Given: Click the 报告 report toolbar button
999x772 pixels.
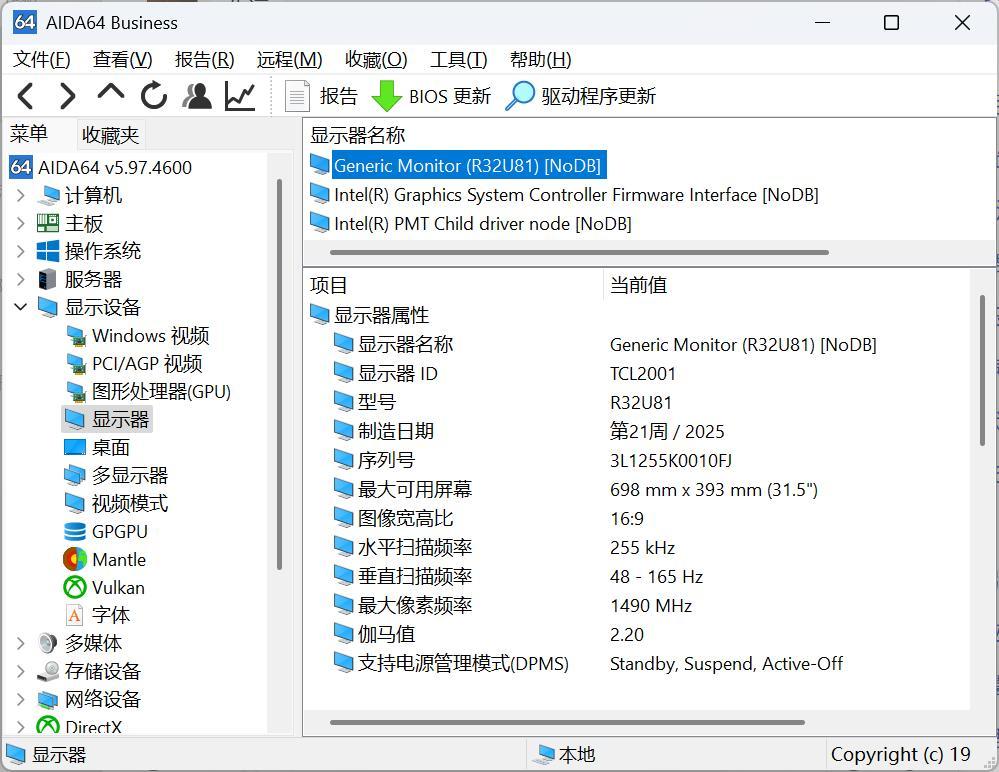Looking at the screenshot, I should 321,96.
